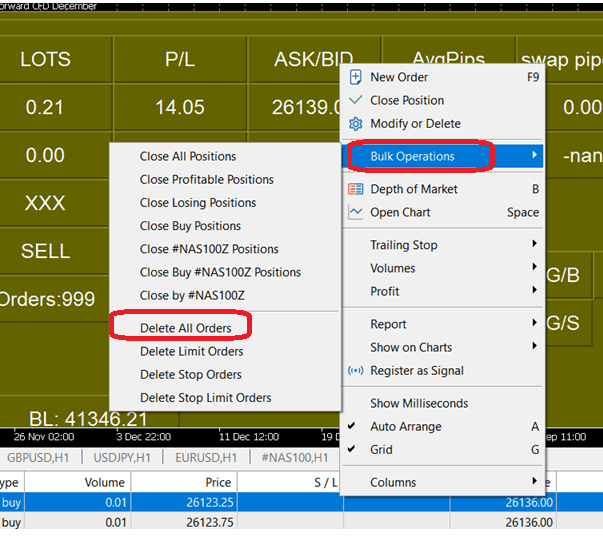Expand the Trailing Stop submenu arrow
Image resolution: width=603 pixels, height=553 pixels.
click(x=535, y=243)
